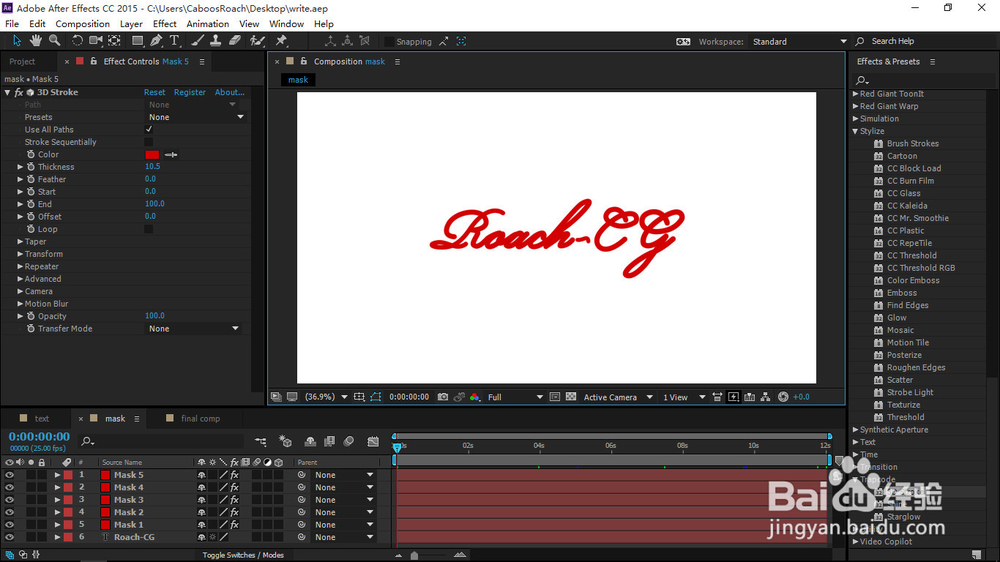This screenshot has height=562, width=1000.
Task: Select the Horizontal Type tool
Action: [174, 41]
